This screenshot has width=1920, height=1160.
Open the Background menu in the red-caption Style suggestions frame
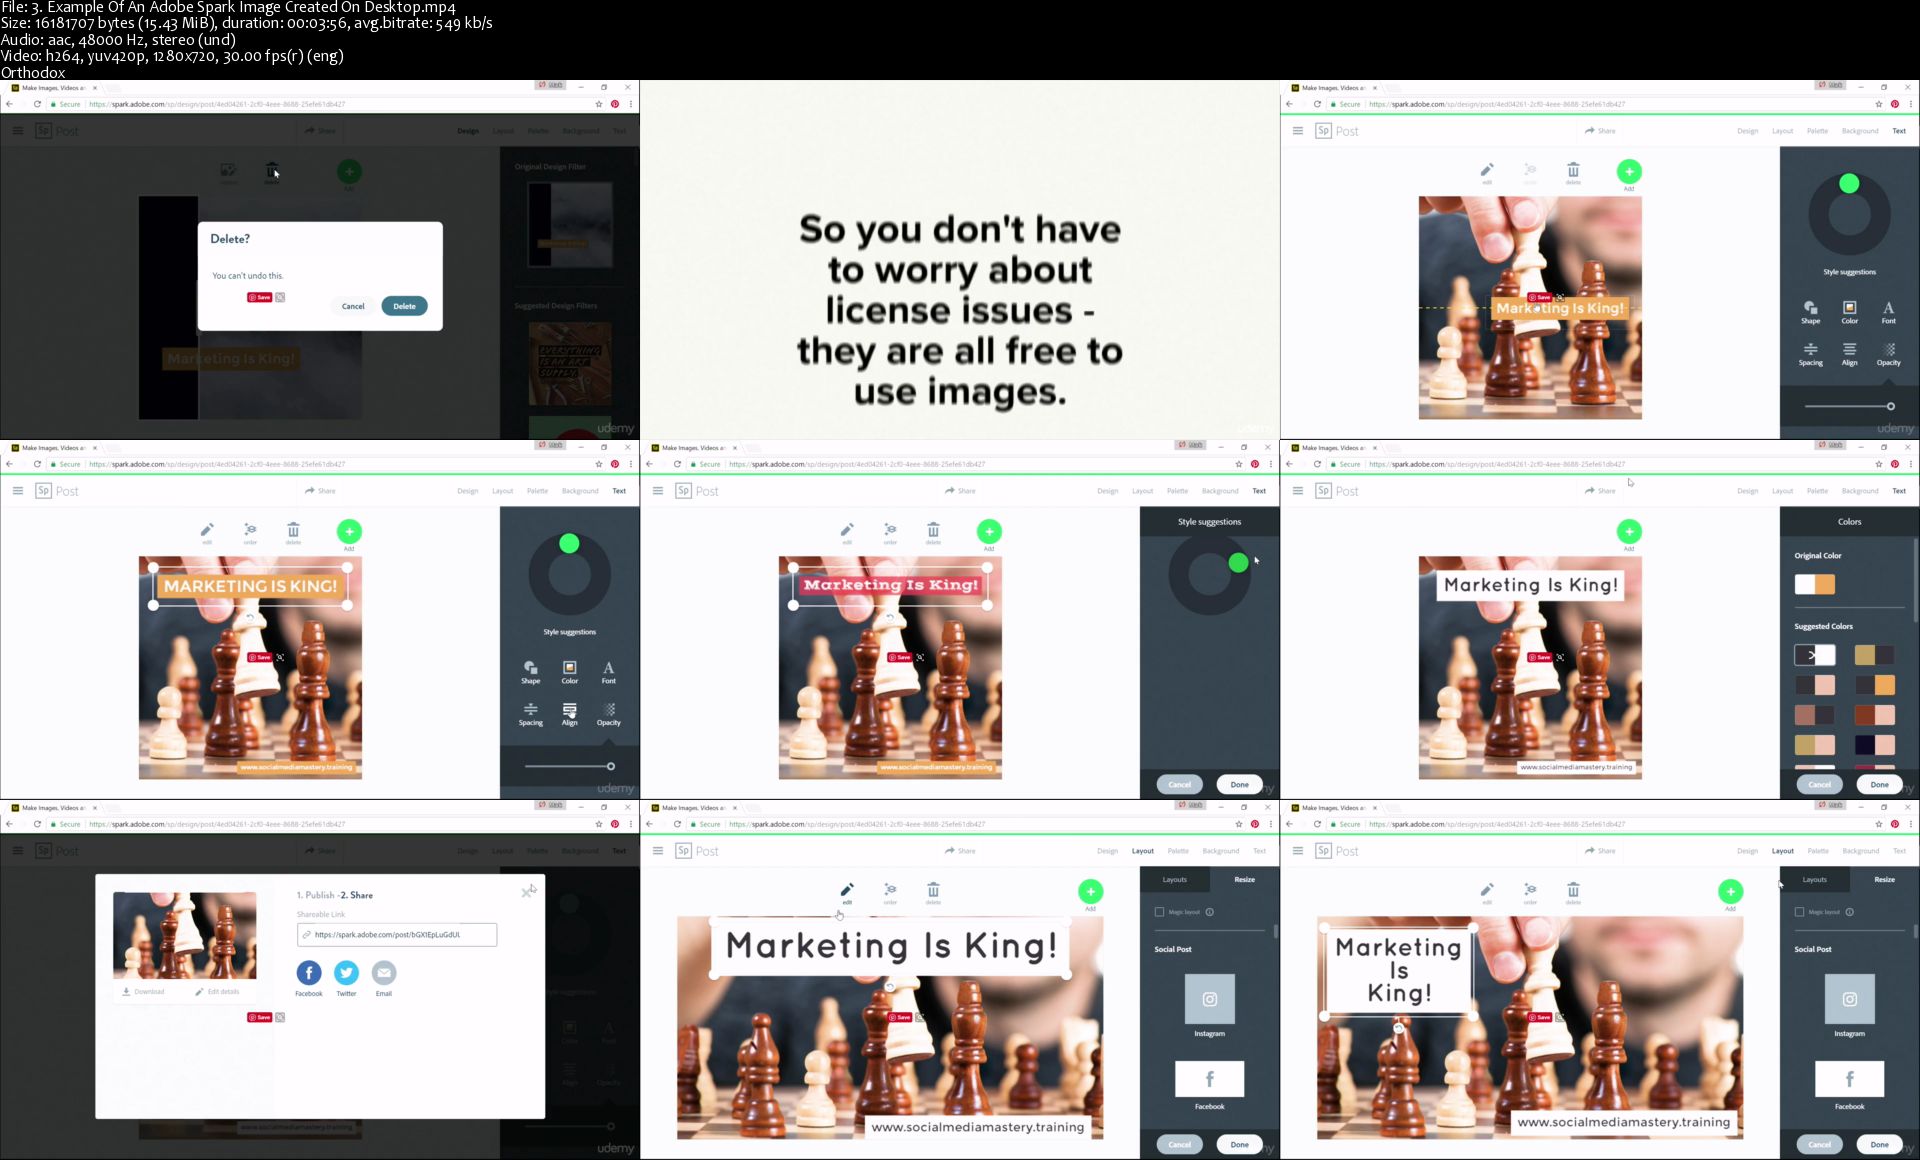click(1220, 491)
